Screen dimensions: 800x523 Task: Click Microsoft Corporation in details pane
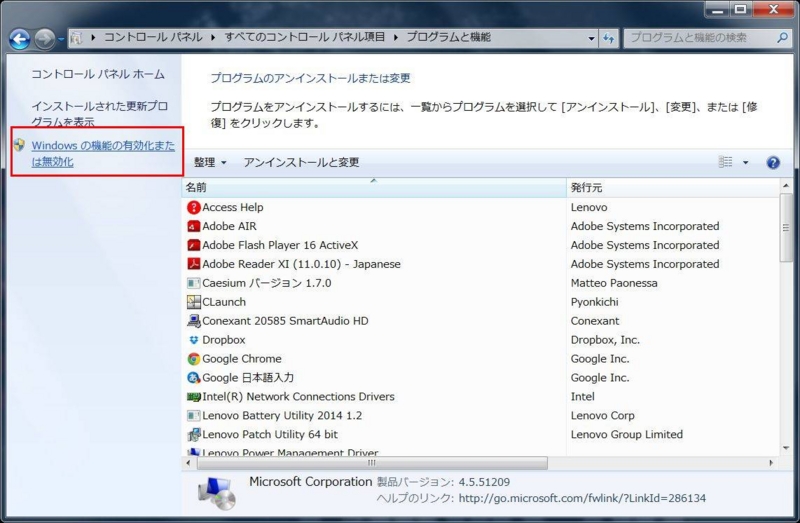[x=310, y=482]
